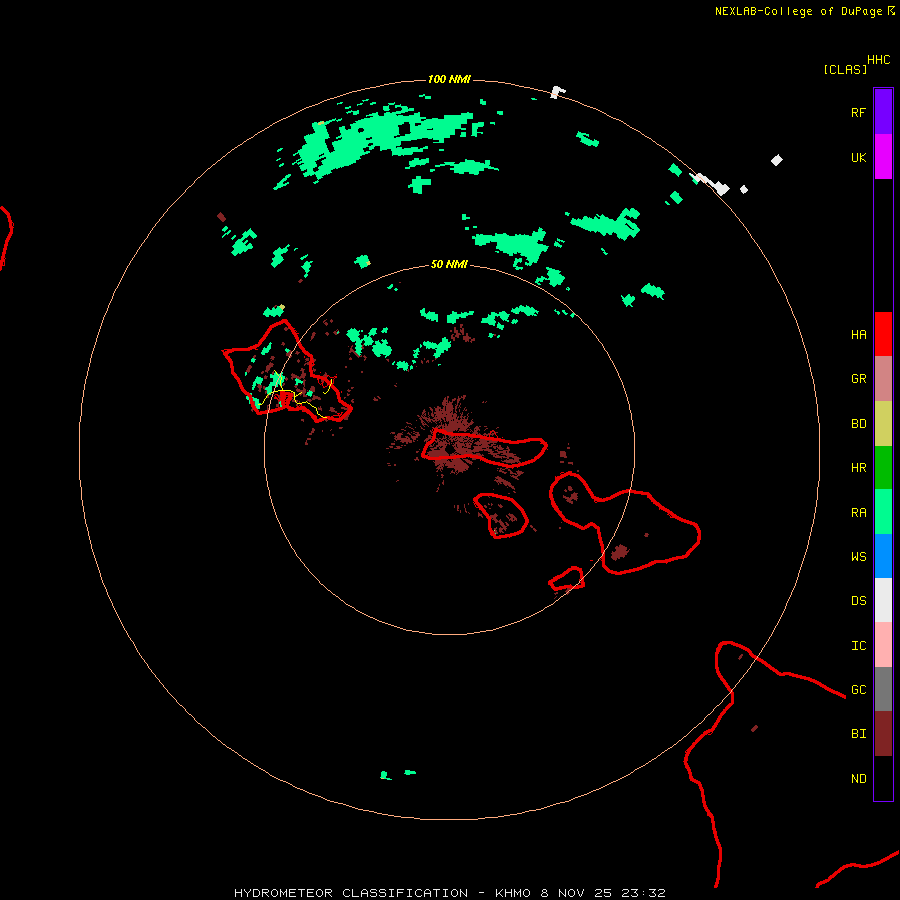The width and height of the screenshot is (900, 900).
Task: Click the RA legend label
Action: pos(858,512)
